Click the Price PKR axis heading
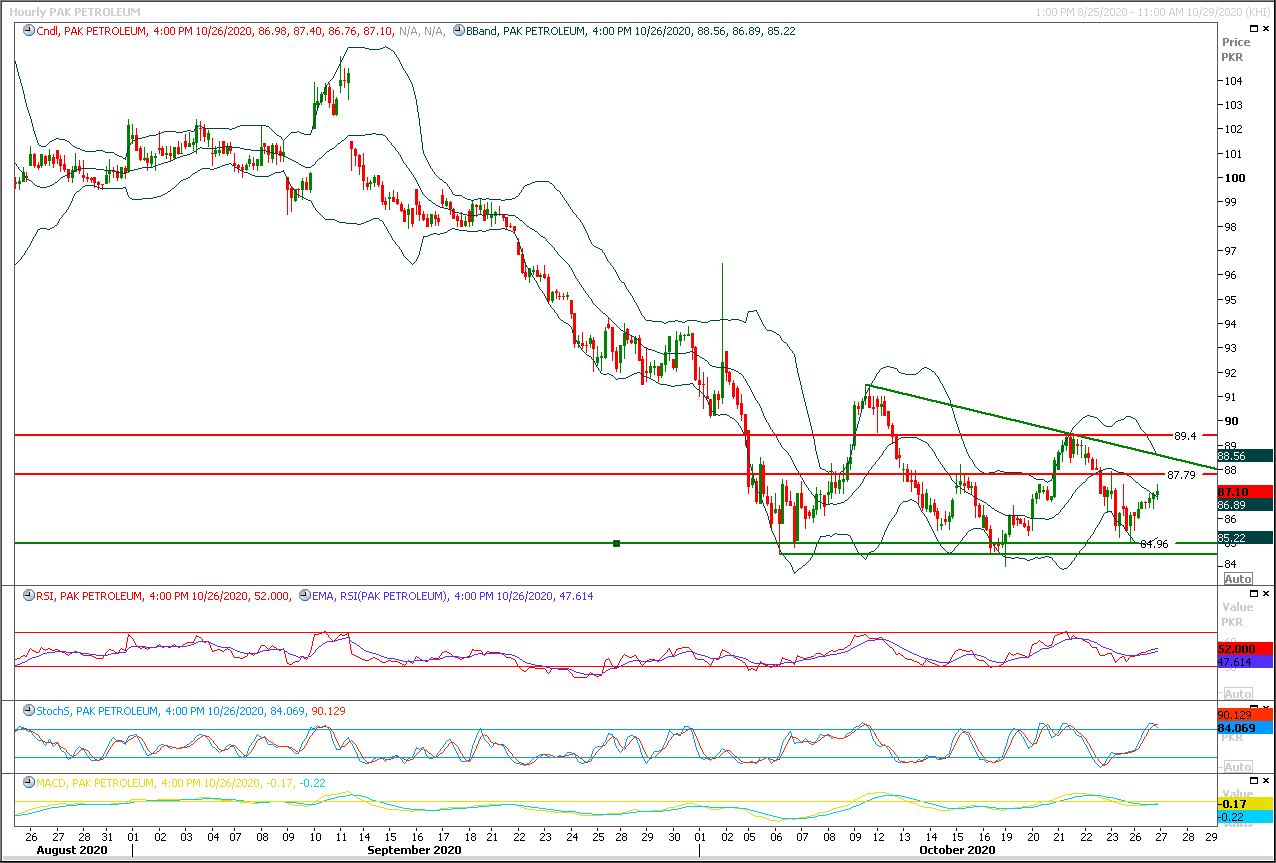Image resolution: width=1276 pixels, height=863 pixels. click(x=1236, y=50)
